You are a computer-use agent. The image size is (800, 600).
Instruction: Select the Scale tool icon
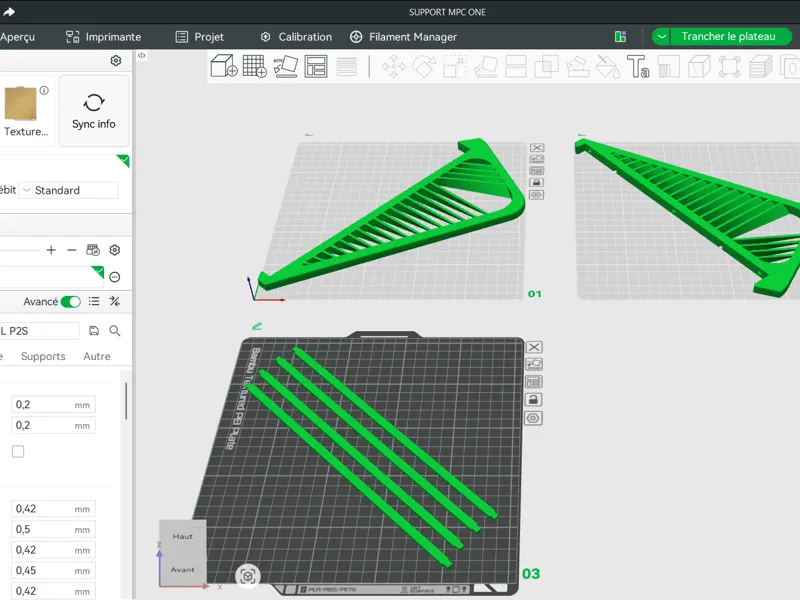click(454, 67)
